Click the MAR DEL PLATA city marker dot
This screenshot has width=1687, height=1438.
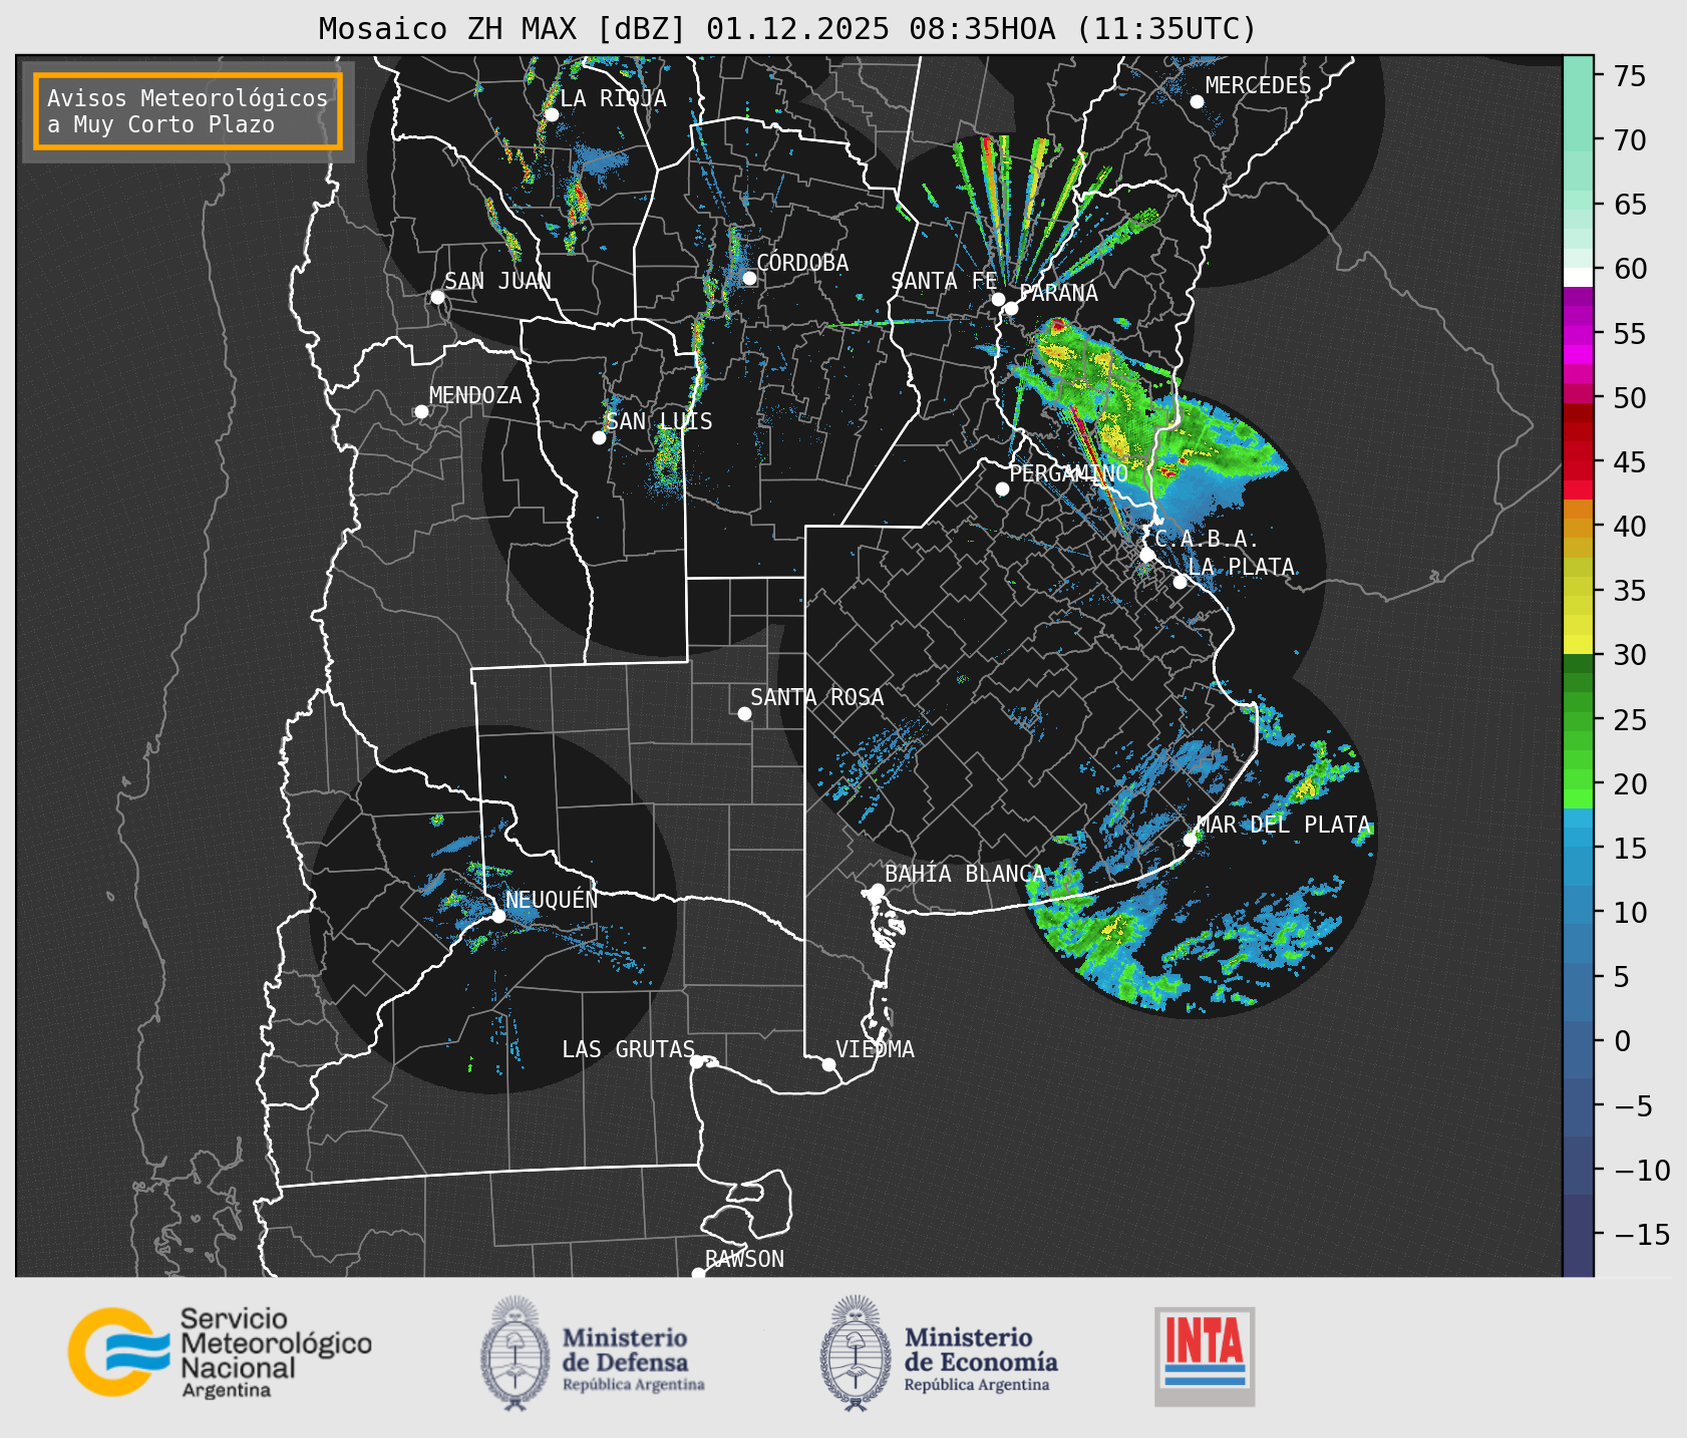[1190, 840]
